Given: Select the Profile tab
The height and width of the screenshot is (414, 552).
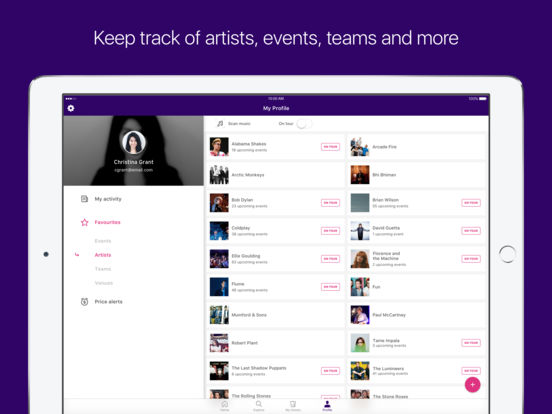Looking at the screenshot, I should tap(327, 406).
